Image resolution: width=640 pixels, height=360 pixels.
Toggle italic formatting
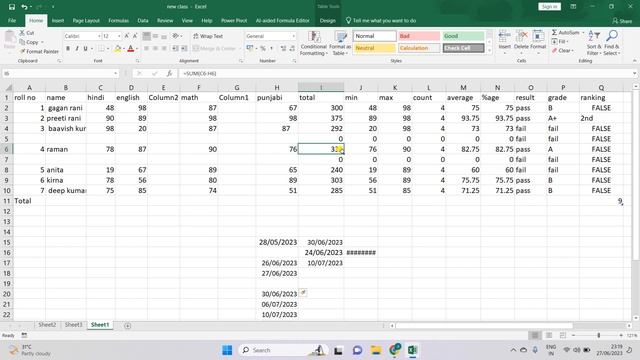[x=77, y=49]
